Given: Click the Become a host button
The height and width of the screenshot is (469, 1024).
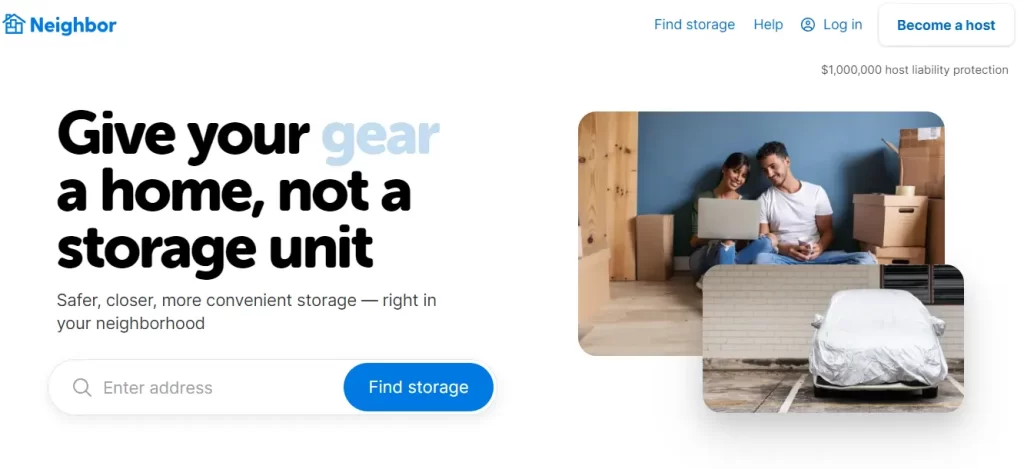Looking at the screenshot, I should (x=946, y=25).
